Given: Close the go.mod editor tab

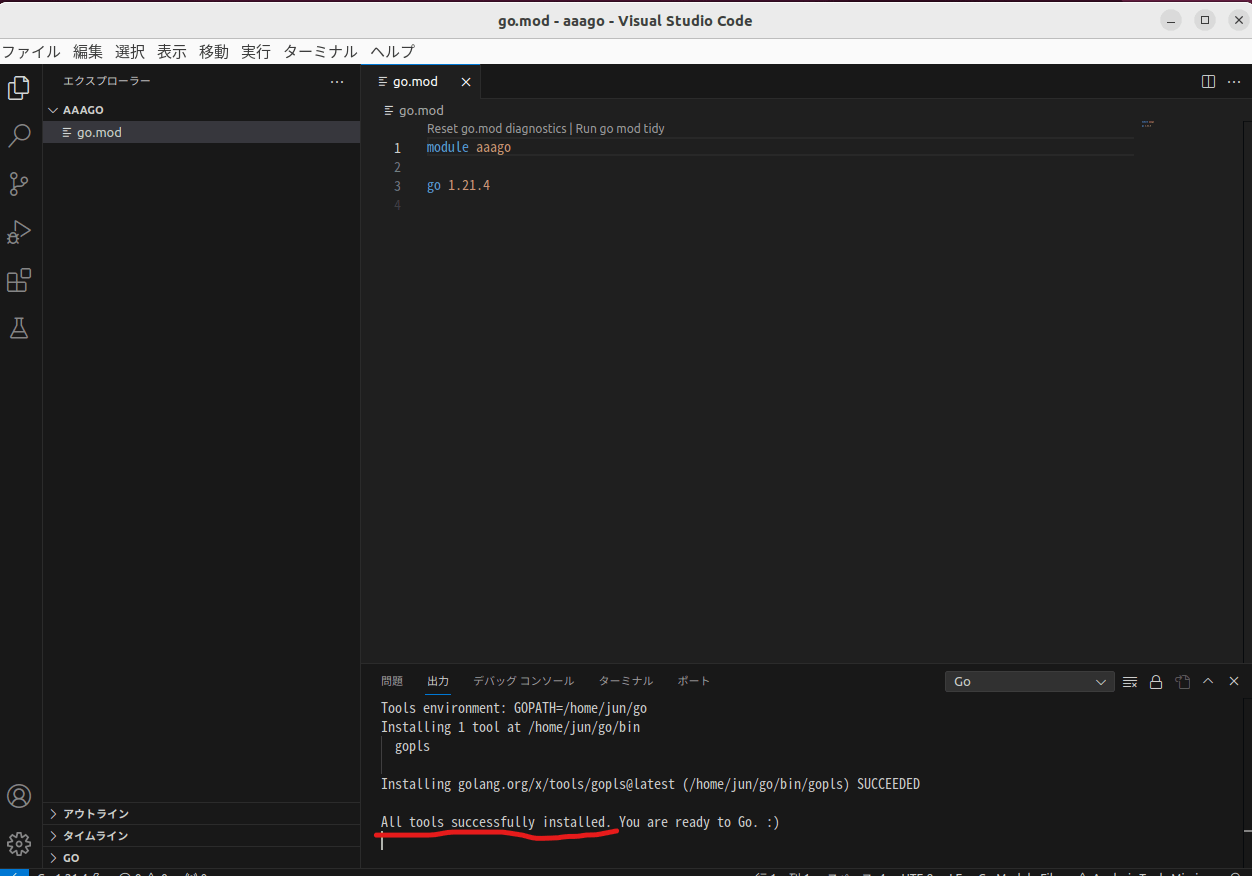Looking at the screenshot, I should [x=466, y=82].
